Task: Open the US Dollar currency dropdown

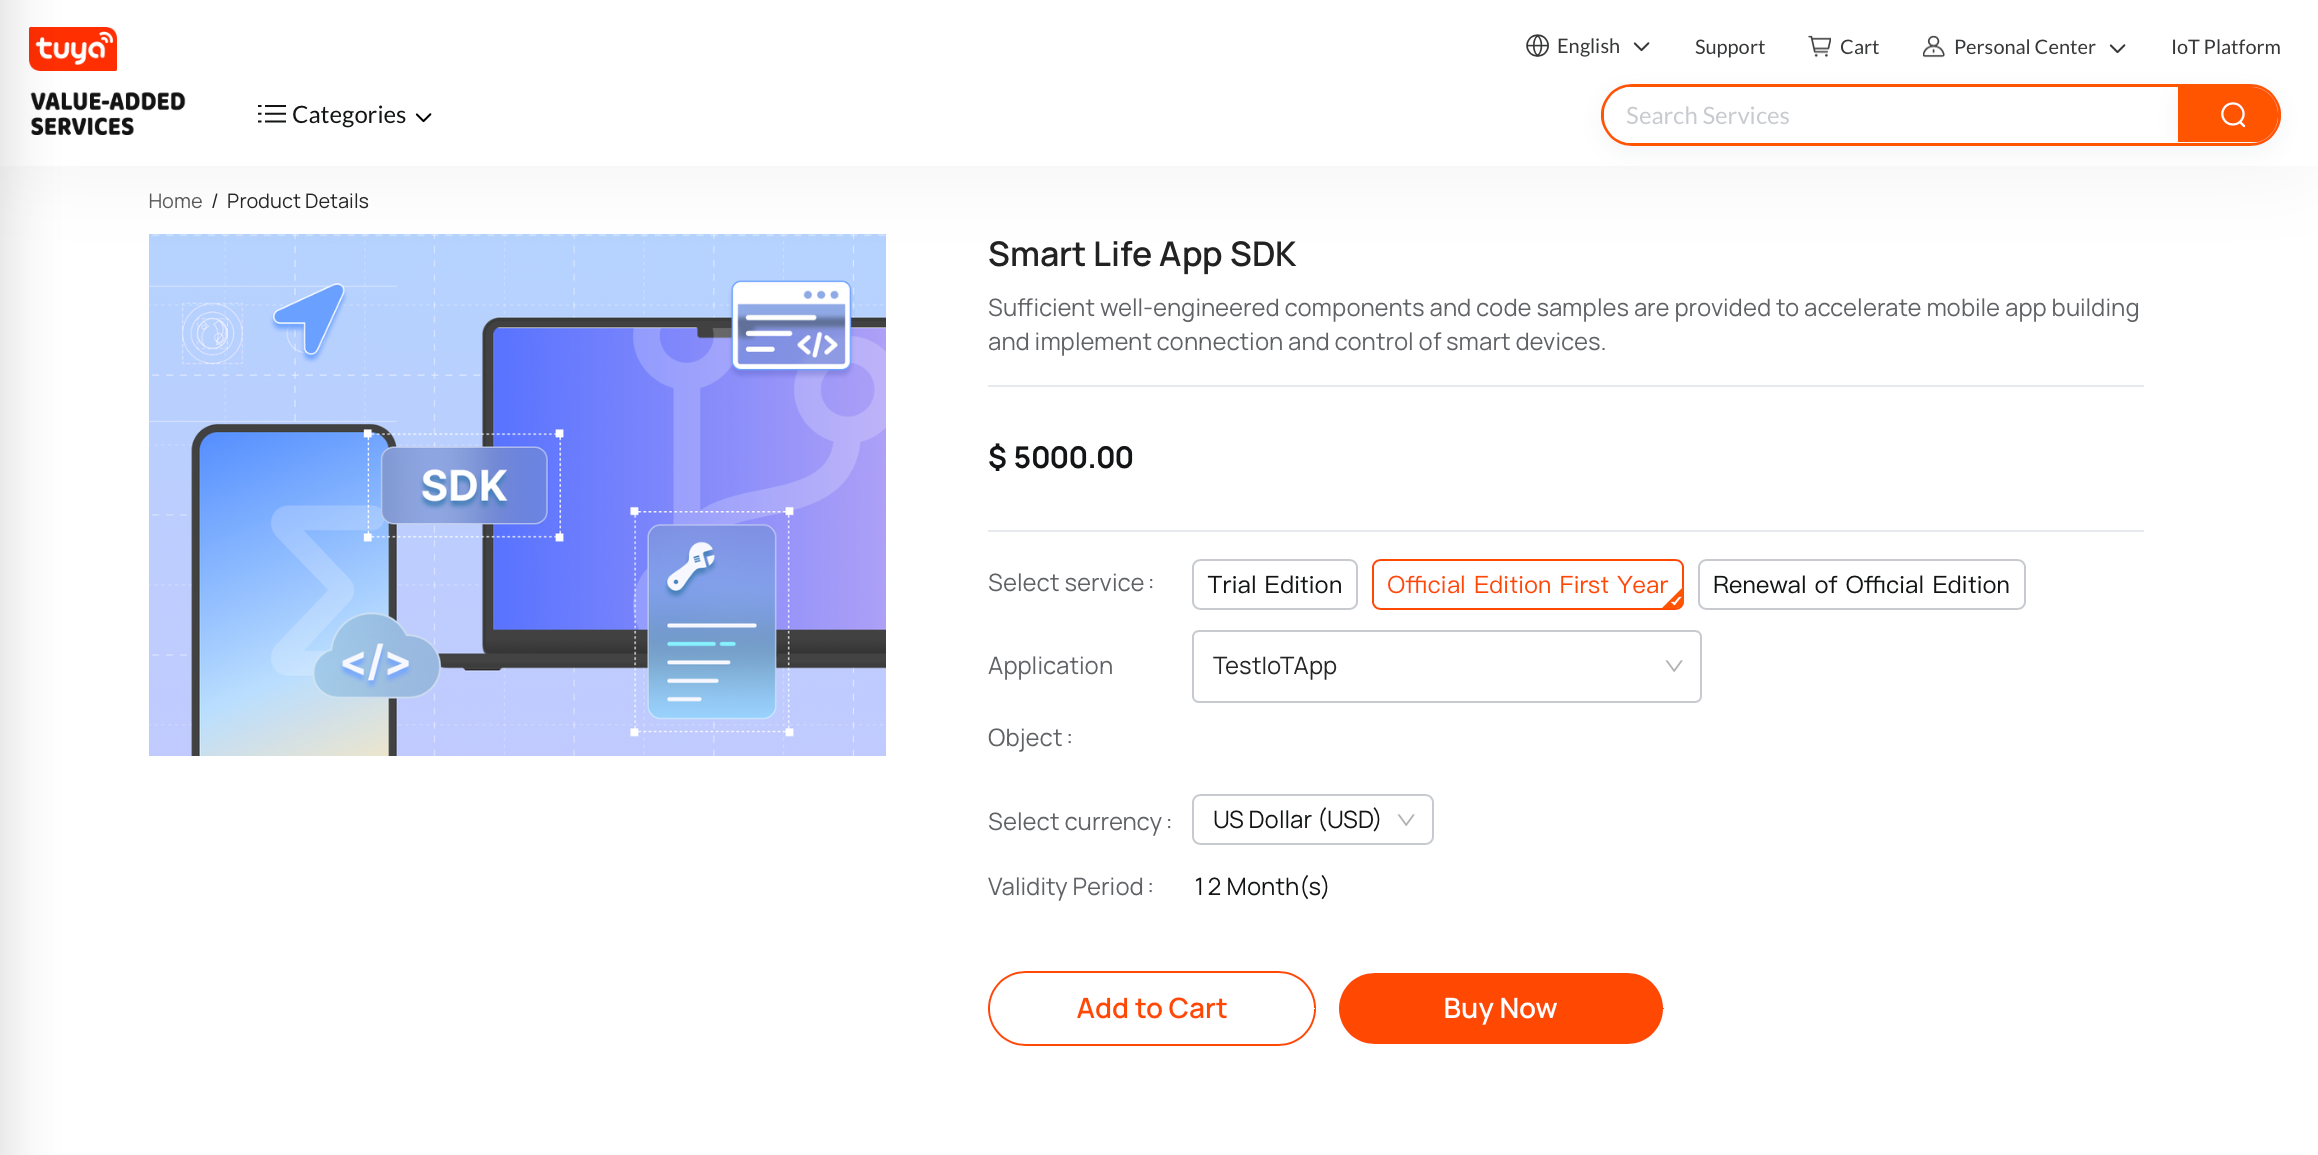Action: tap(1312, 819)
